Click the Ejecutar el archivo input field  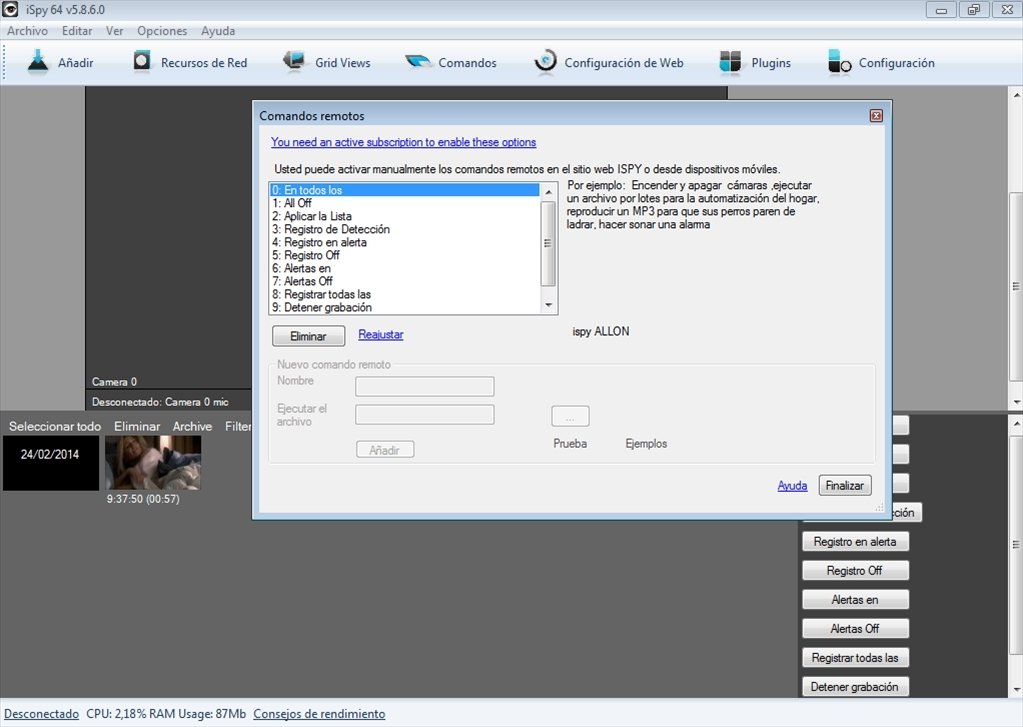[x=425, y=414]
